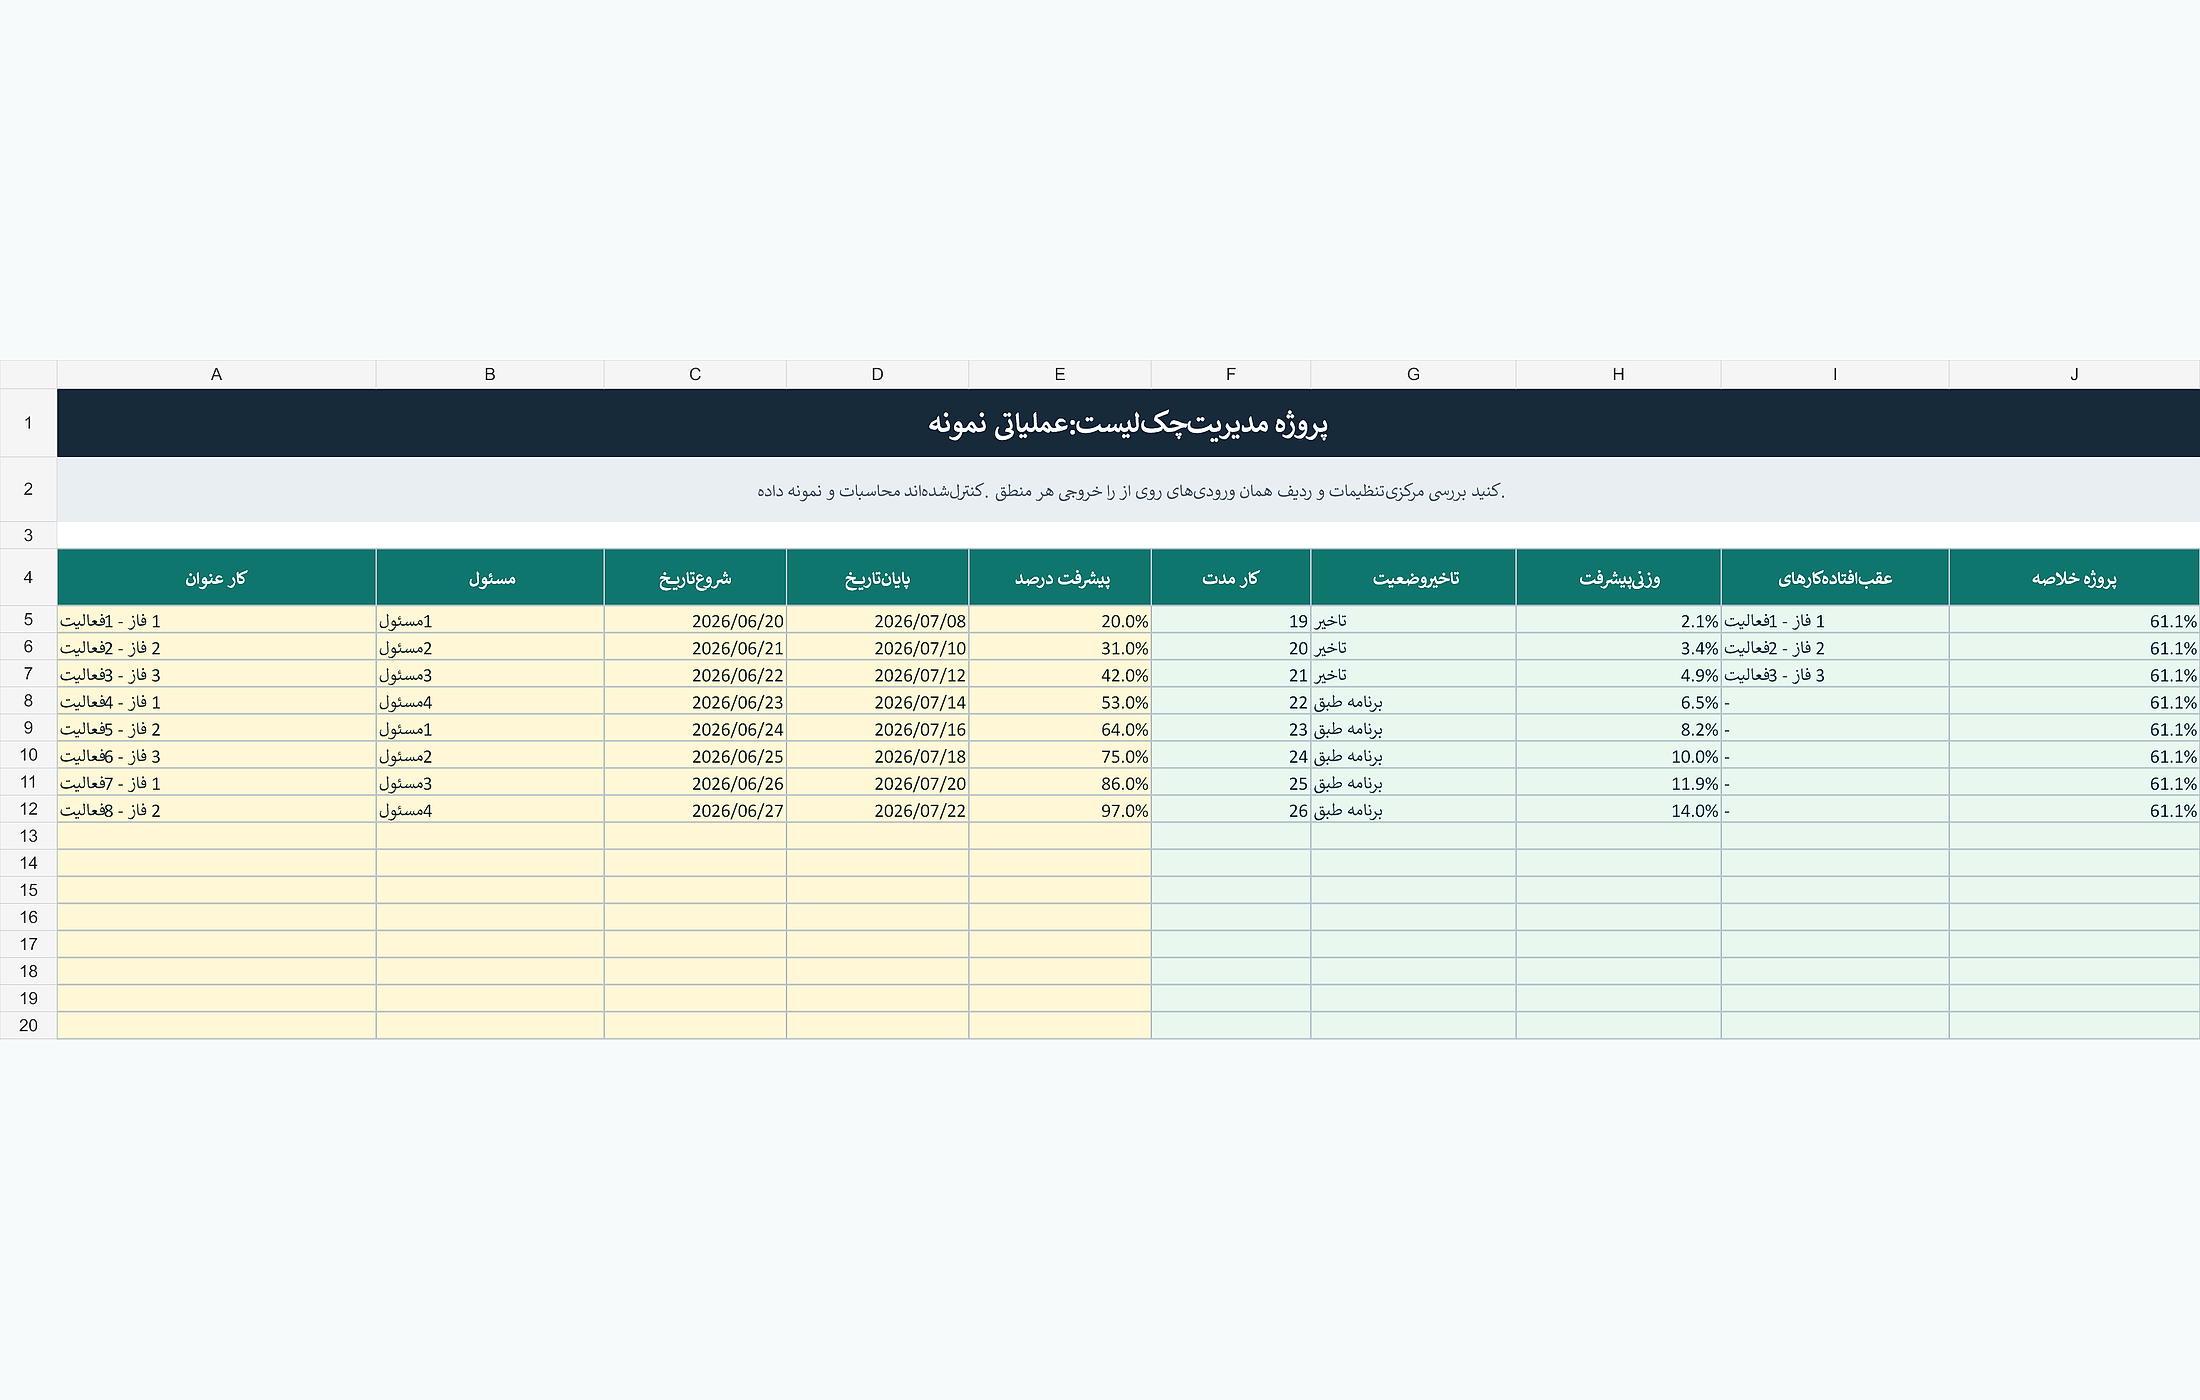Select progress cell showing 53.0%

point(1060,702)
